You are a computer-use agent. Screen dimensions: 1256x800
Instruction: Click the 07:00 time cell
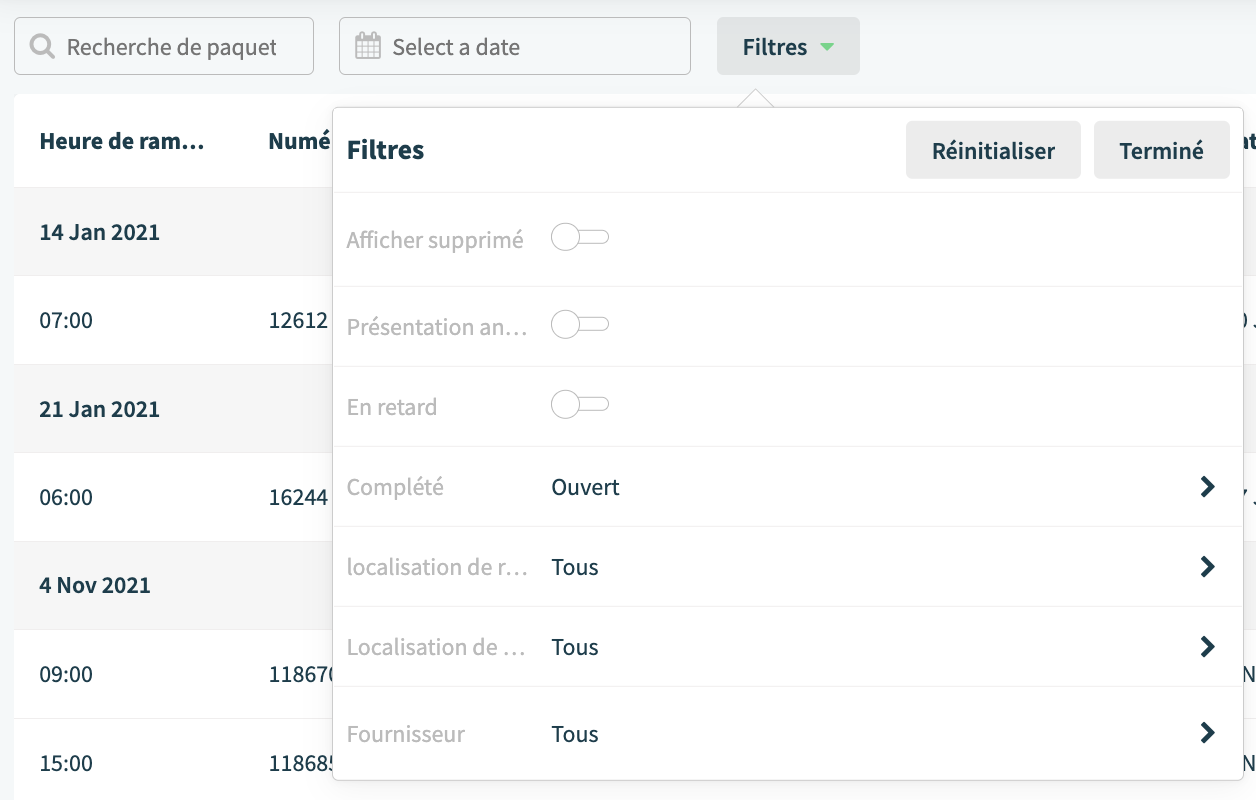coord(66,320)
